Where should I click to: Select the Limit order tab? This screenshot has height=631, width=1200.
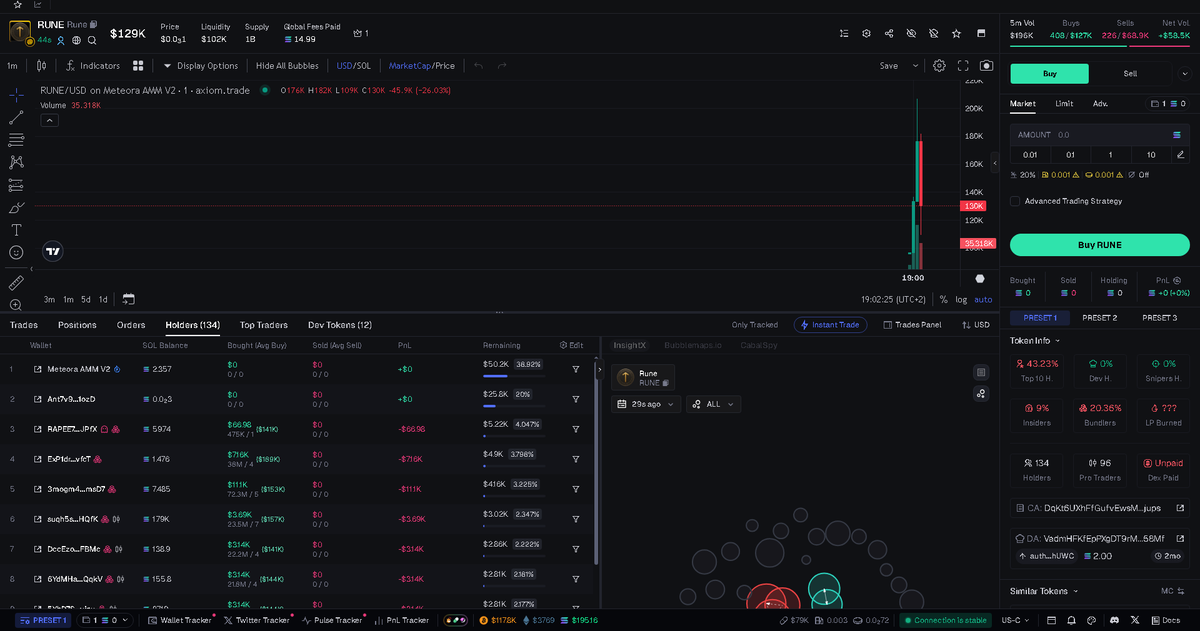(1064, 103)
